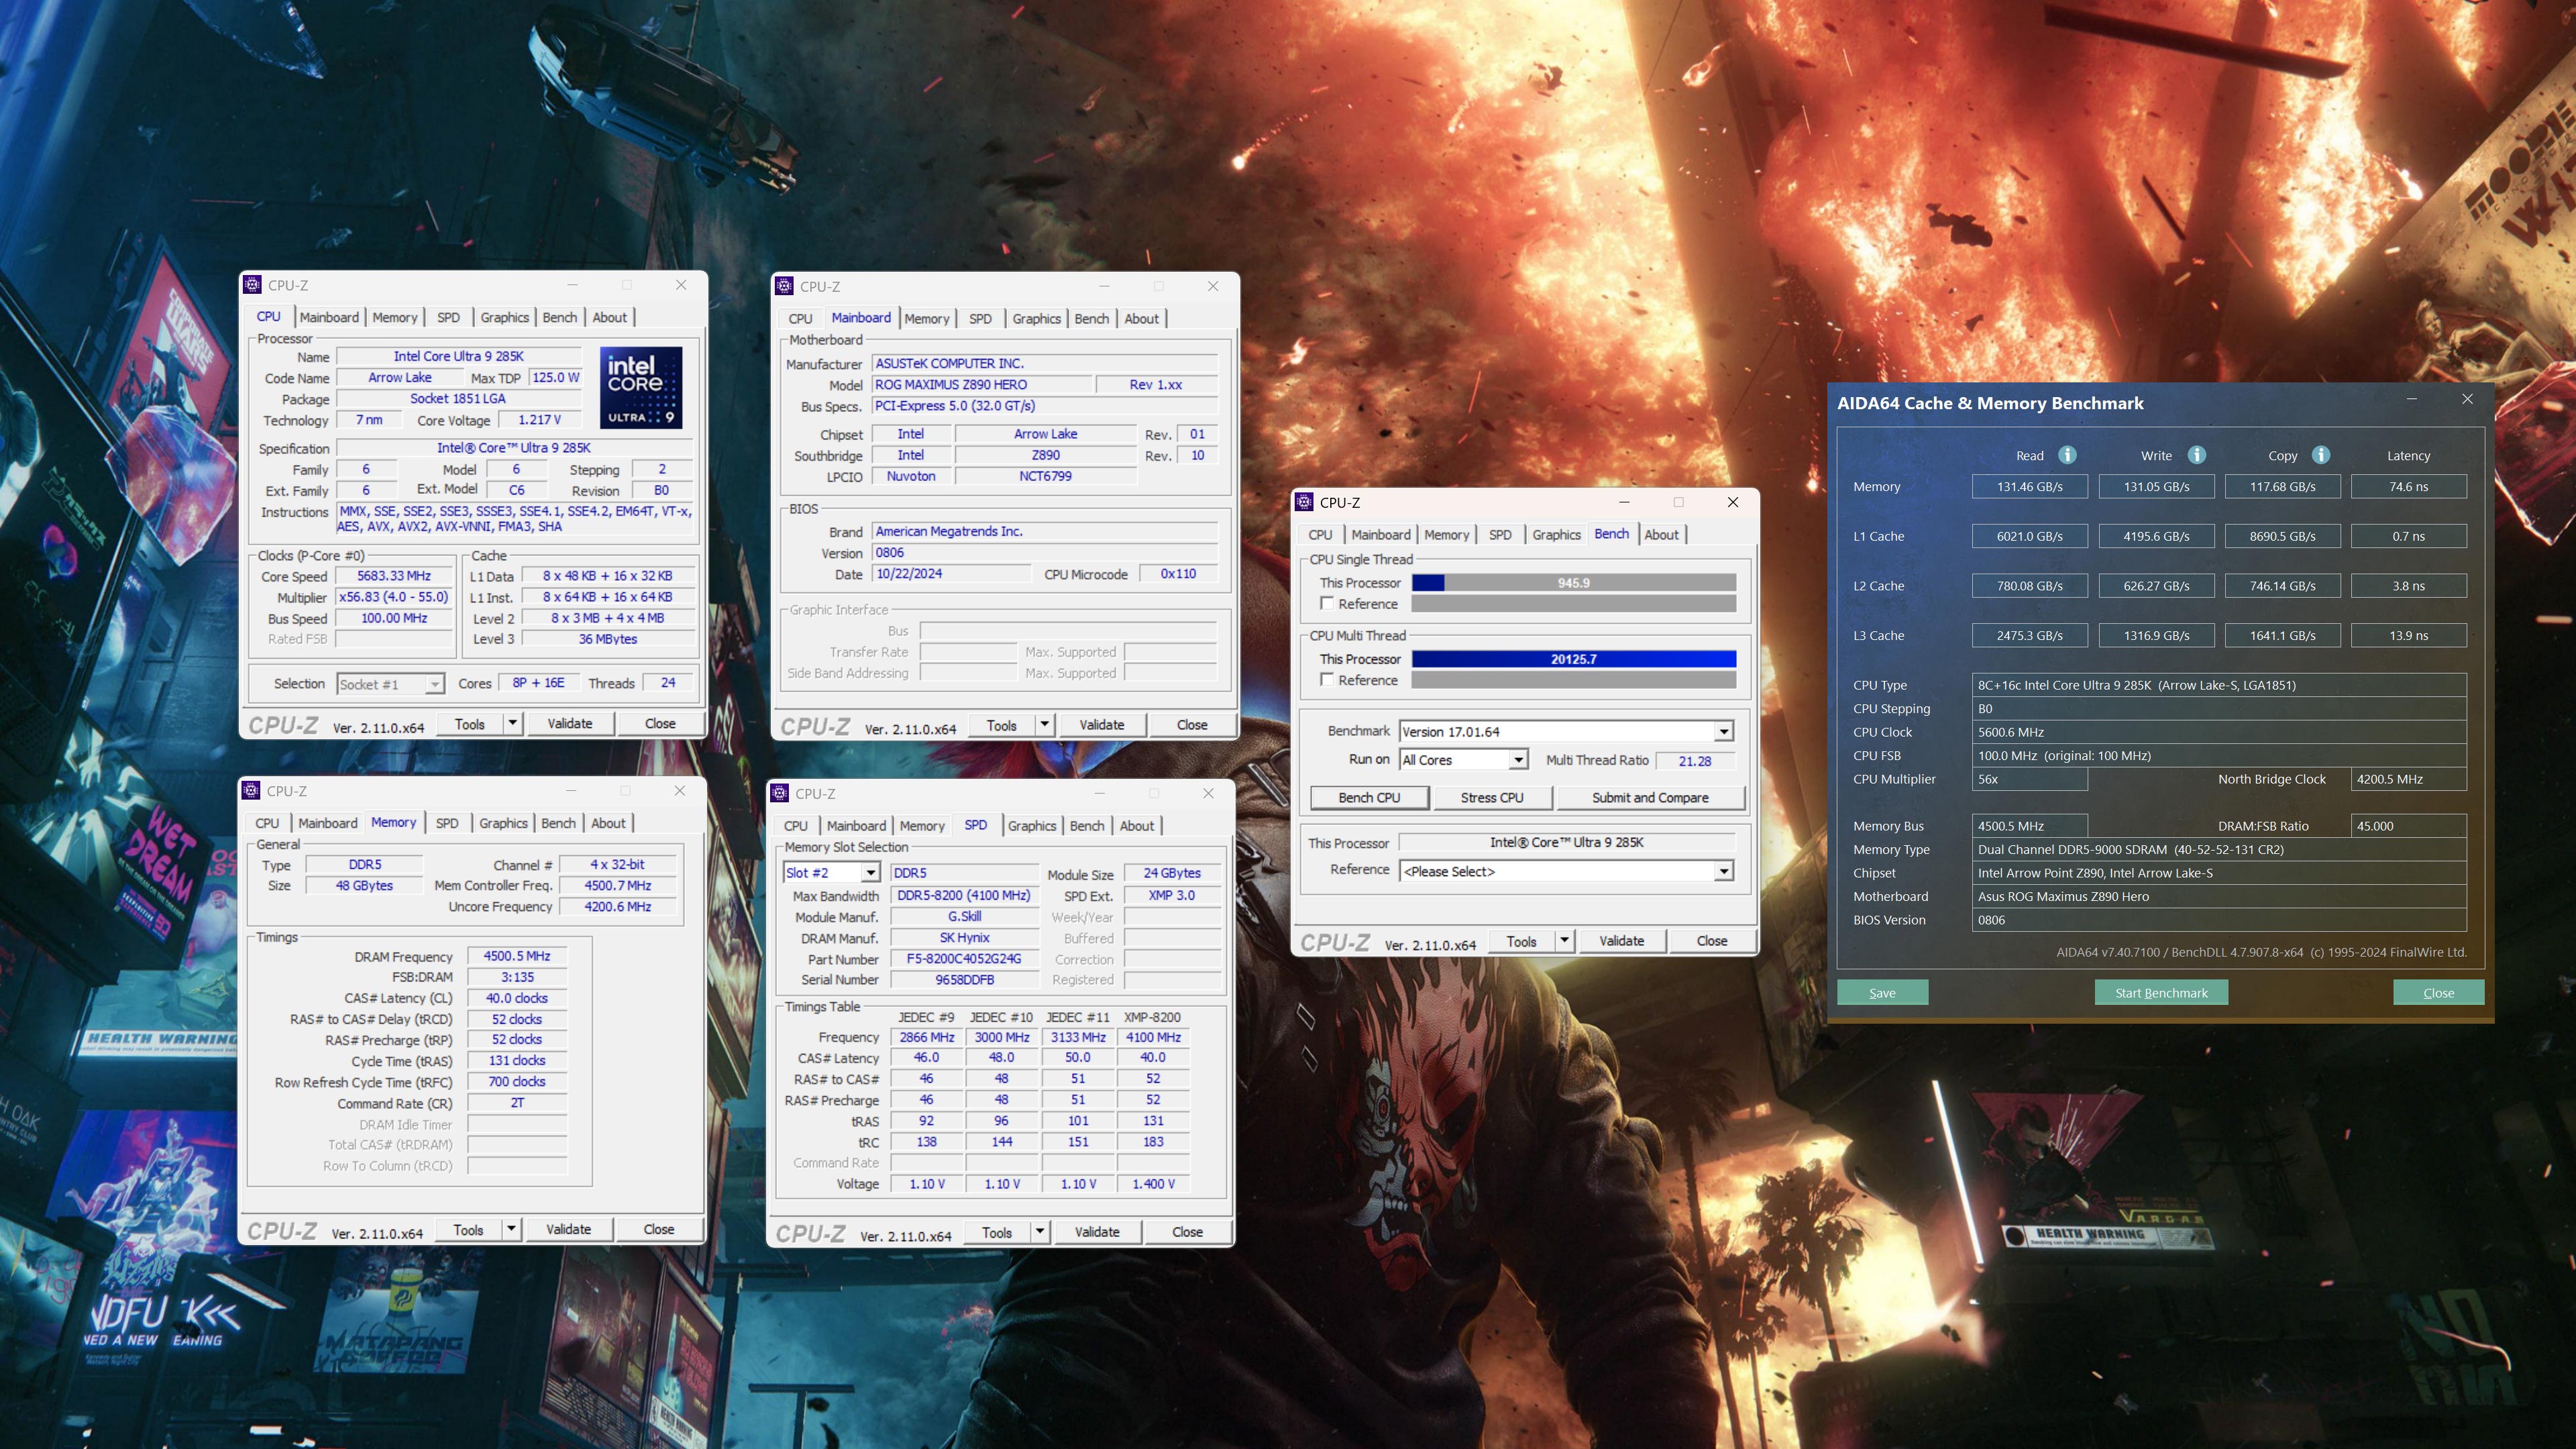Minimize the CPU-Z Bench window
Screen dimensions: 2576x1449
coord(1624,502)
